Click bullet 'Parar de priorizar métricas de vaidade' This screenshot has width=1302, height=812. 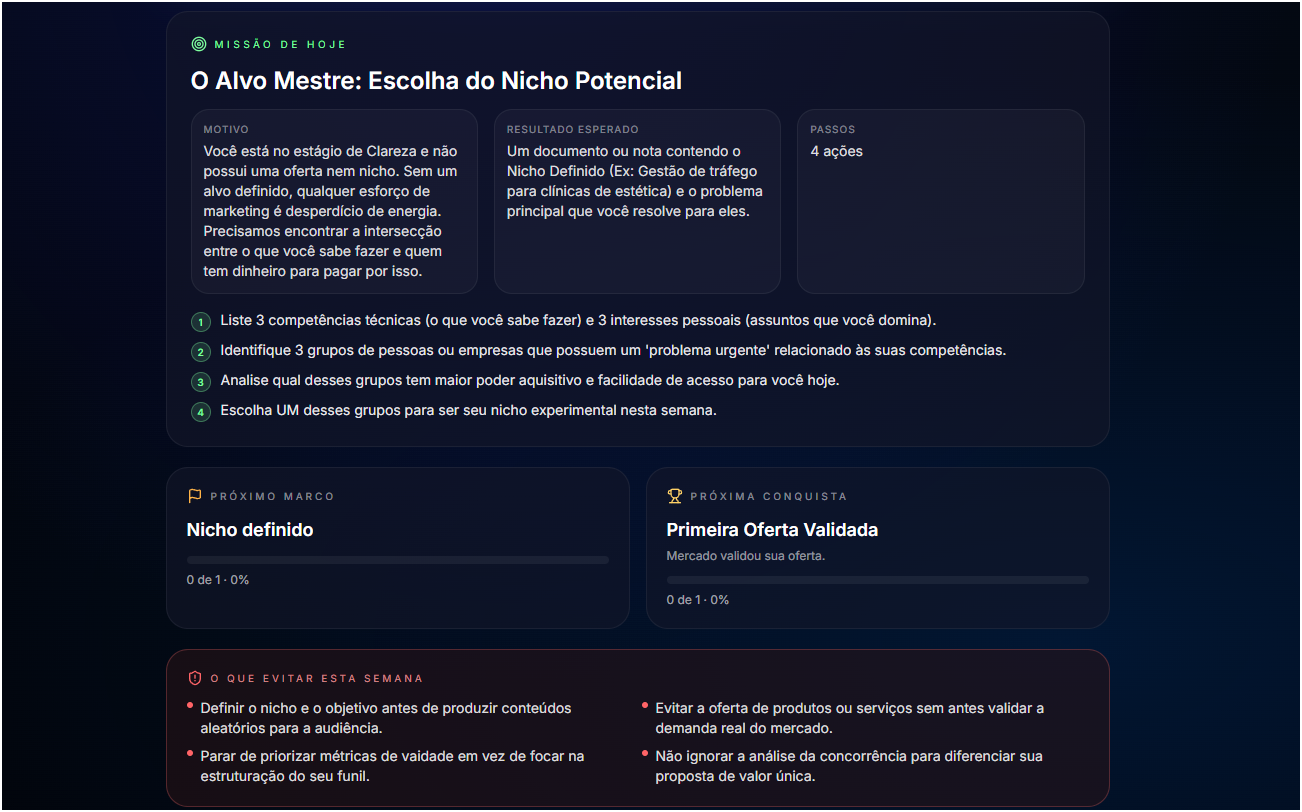tap(392, 766)
